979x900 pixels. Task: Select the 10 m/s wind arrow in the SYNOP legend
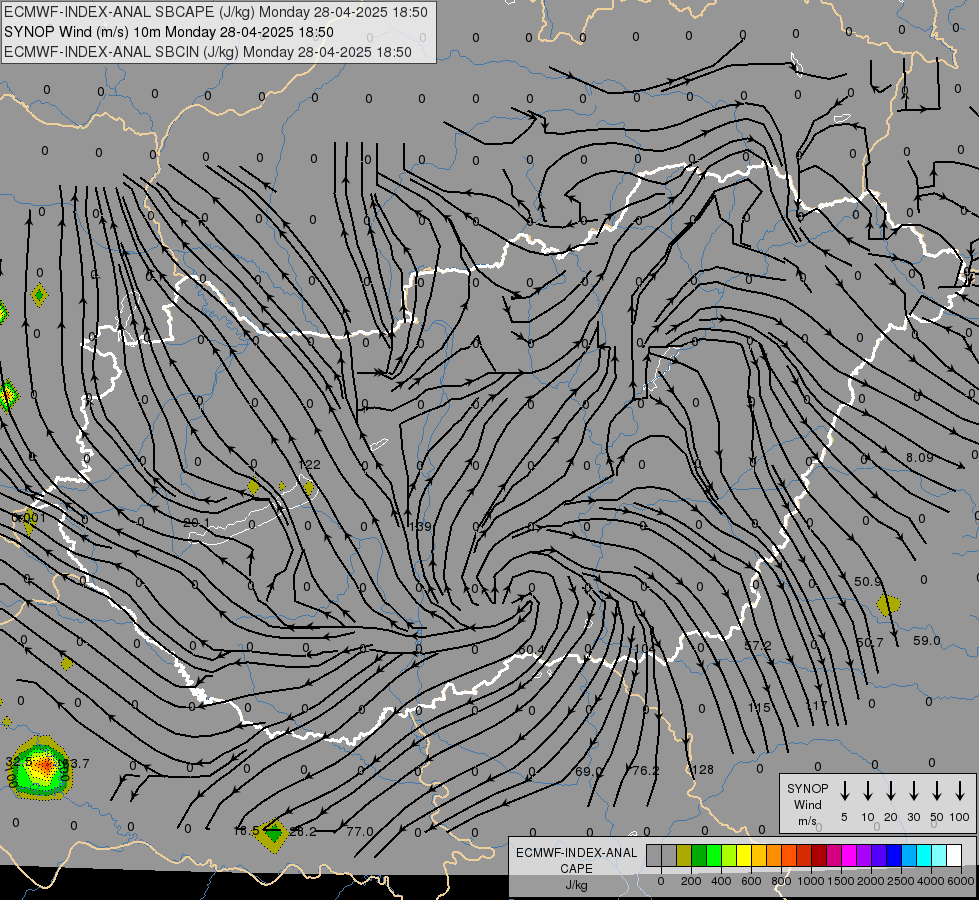[867, 790]
